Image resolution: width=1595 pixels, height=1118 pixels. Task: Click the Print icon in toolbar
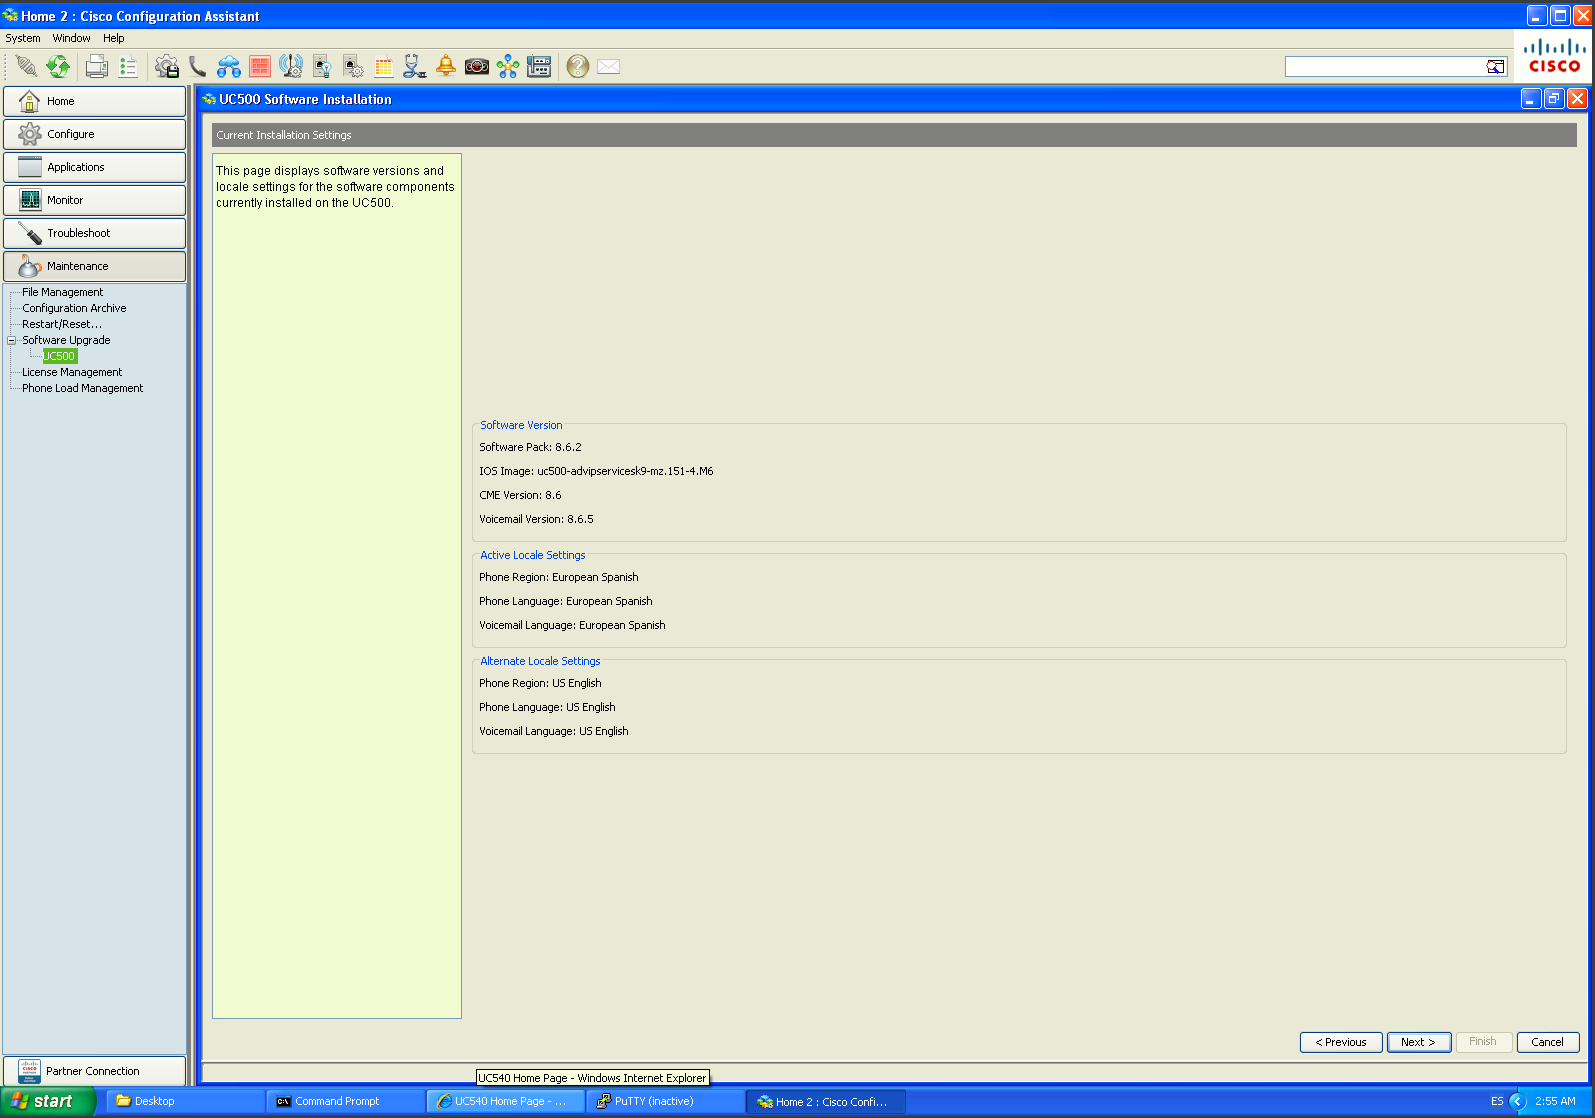click(96, 66)
